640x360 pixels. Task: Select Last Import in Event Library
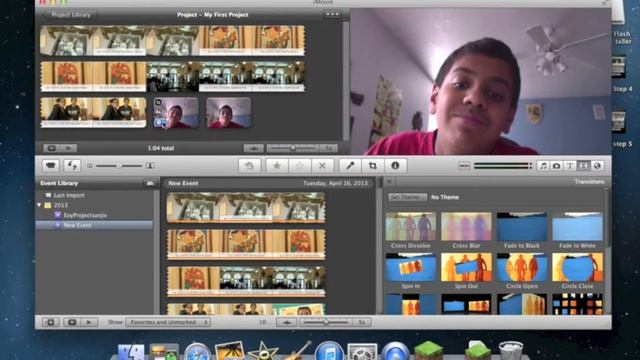tap(69, 195)
